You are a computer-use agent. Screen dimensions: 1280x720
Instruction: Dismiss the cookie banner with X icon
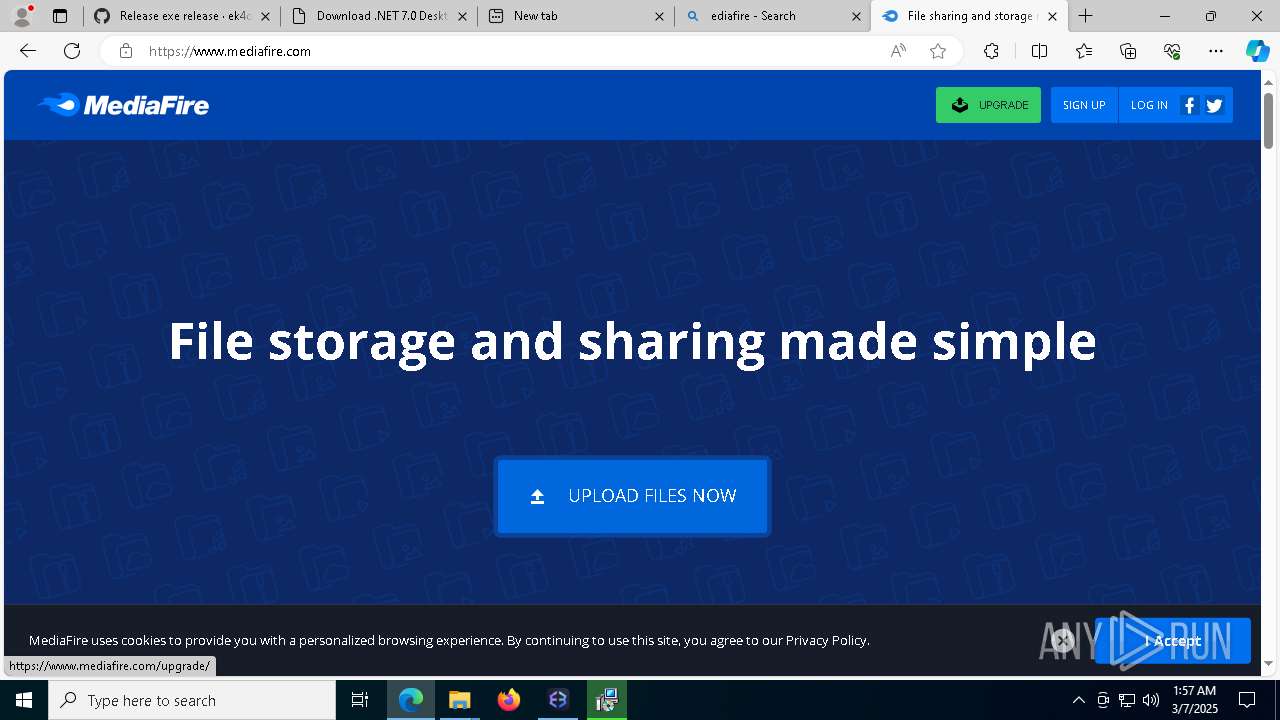pos(1063,641)
